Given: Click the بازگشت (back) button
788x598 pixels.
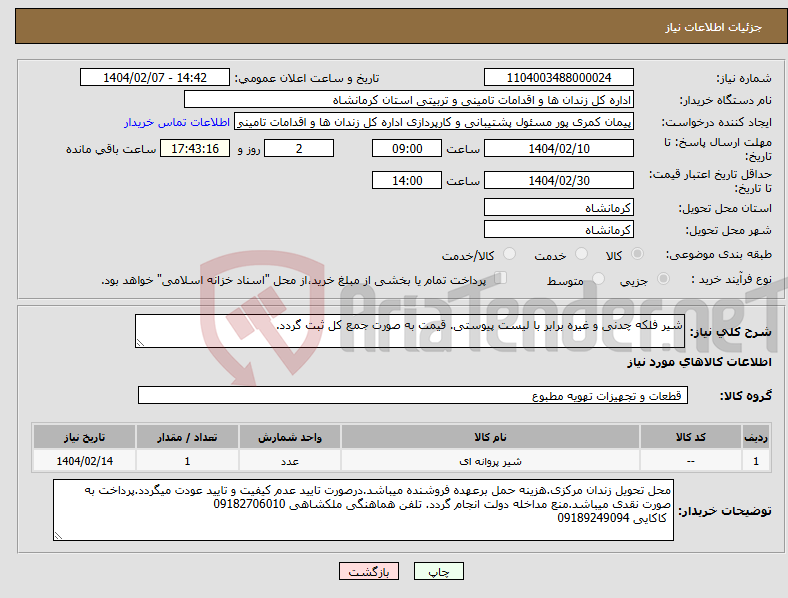Looking at the screenshot, I should [x=369, y=571].
